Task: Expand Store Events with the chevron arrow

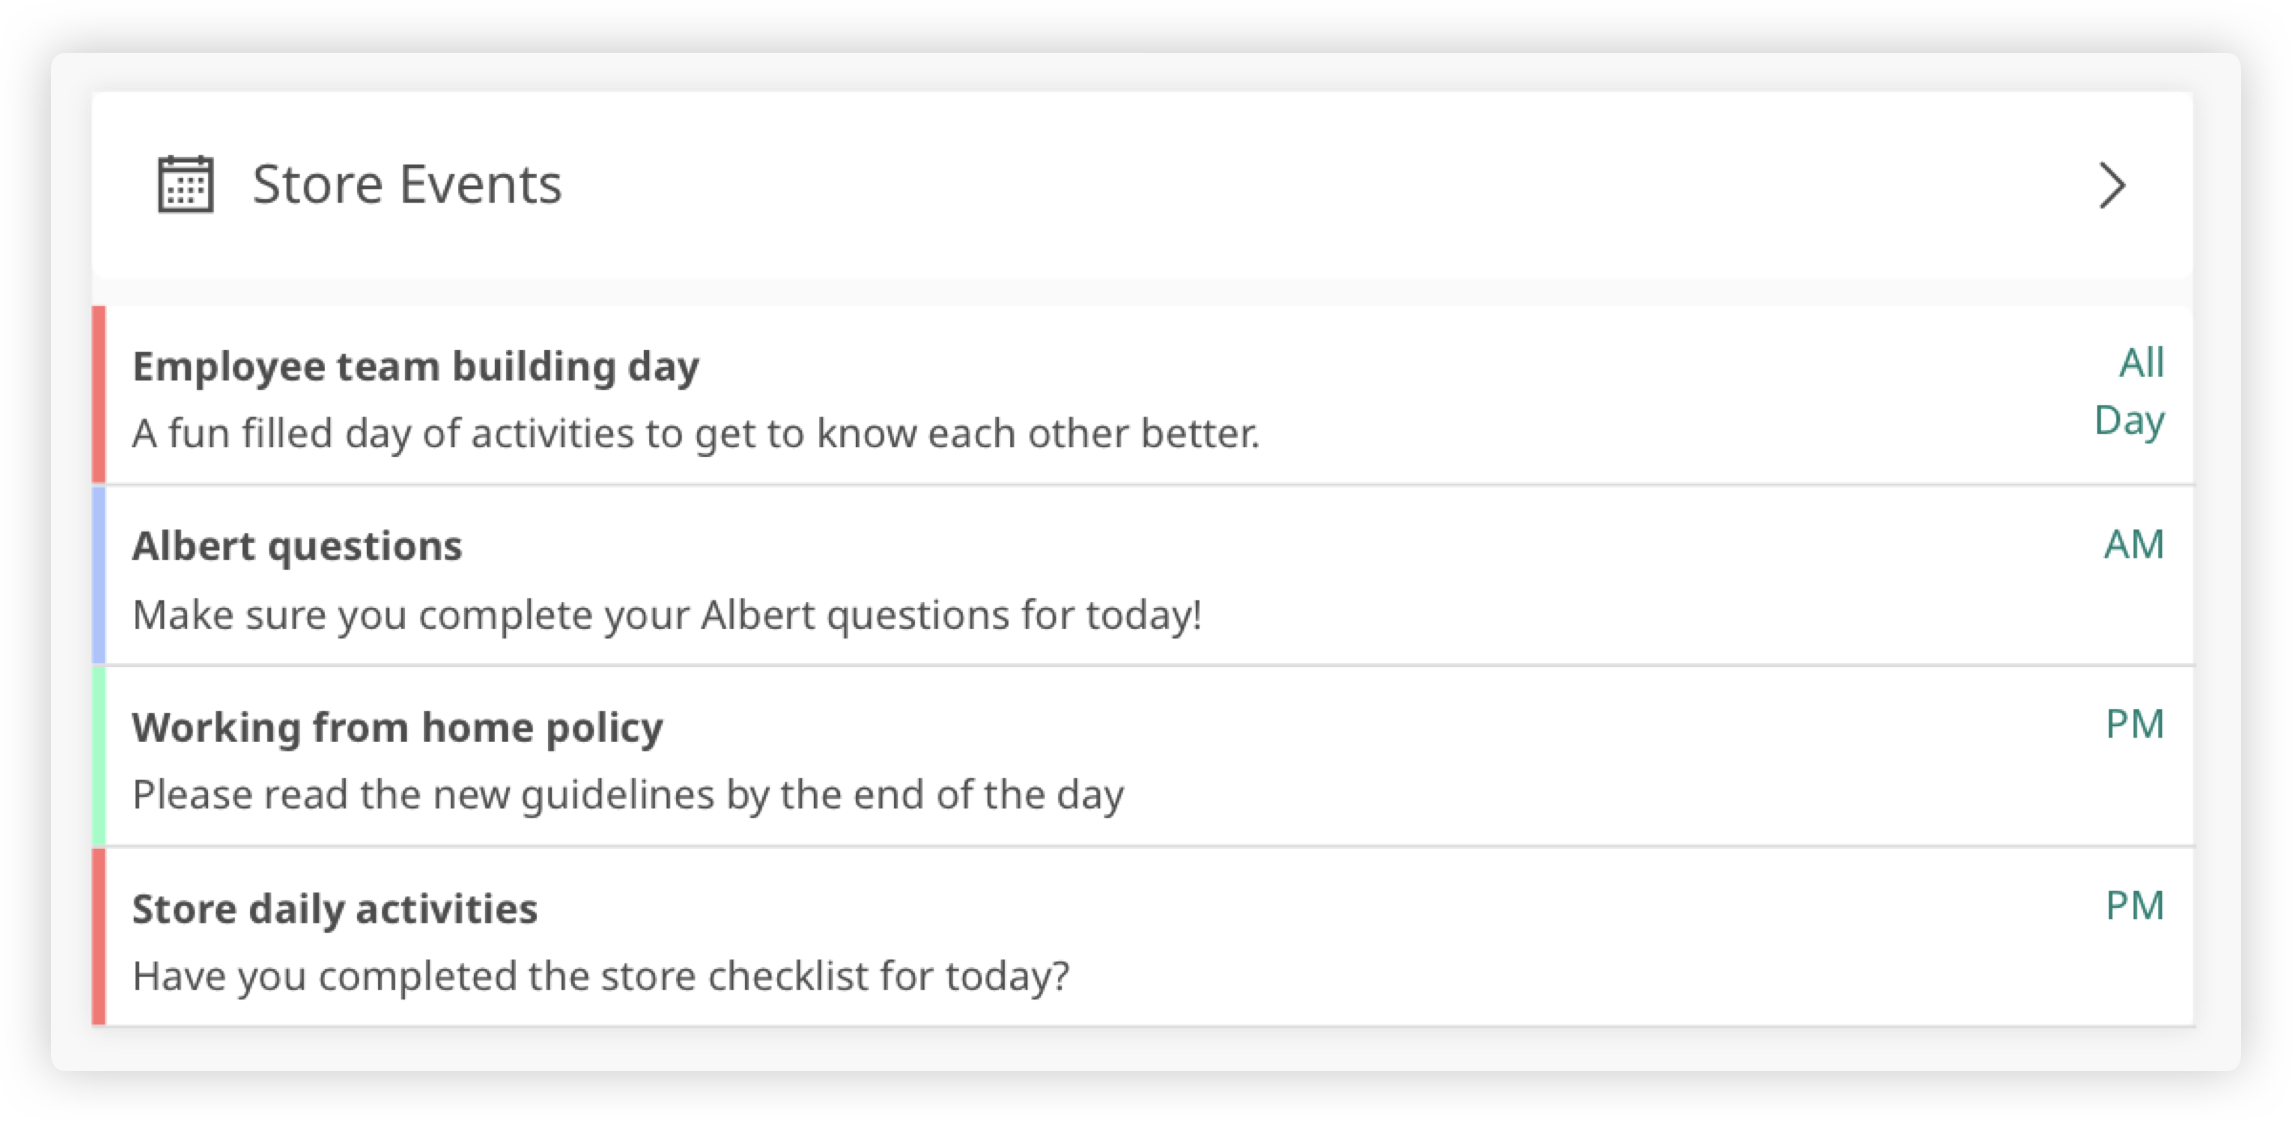Action: point(2111,185)
